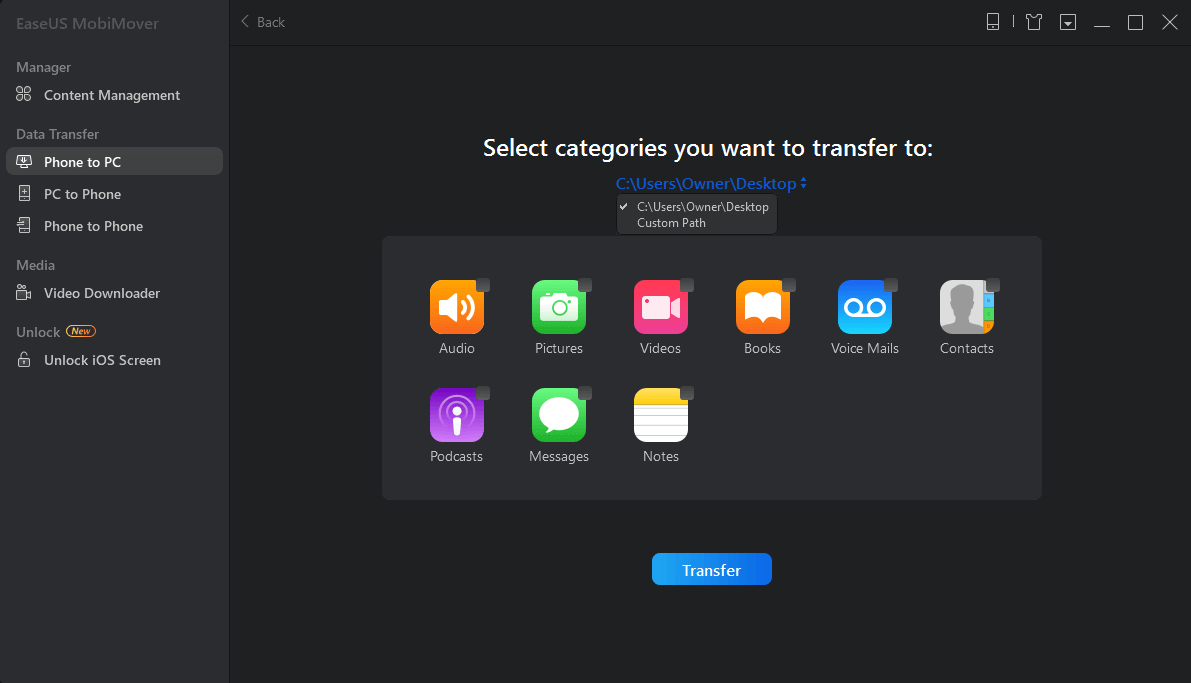Open the theme shirt icon in titlebar

1033,21
